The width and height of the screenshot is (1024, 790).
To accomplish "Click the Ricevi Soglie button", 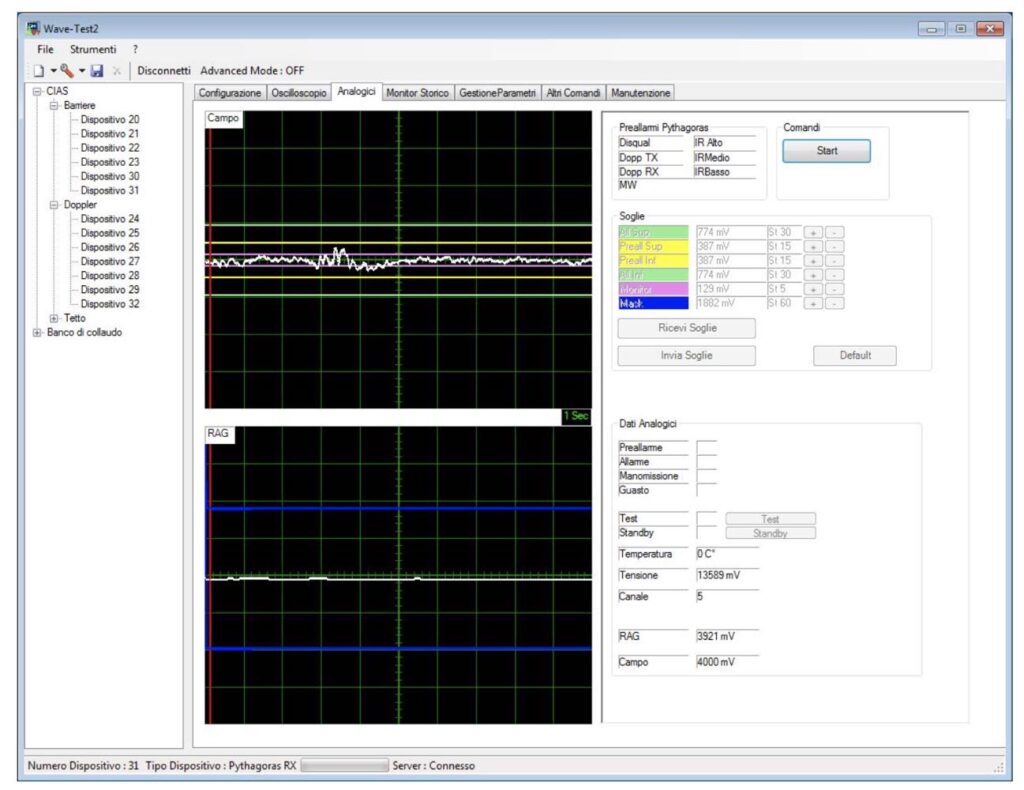I will click(686, 328).
